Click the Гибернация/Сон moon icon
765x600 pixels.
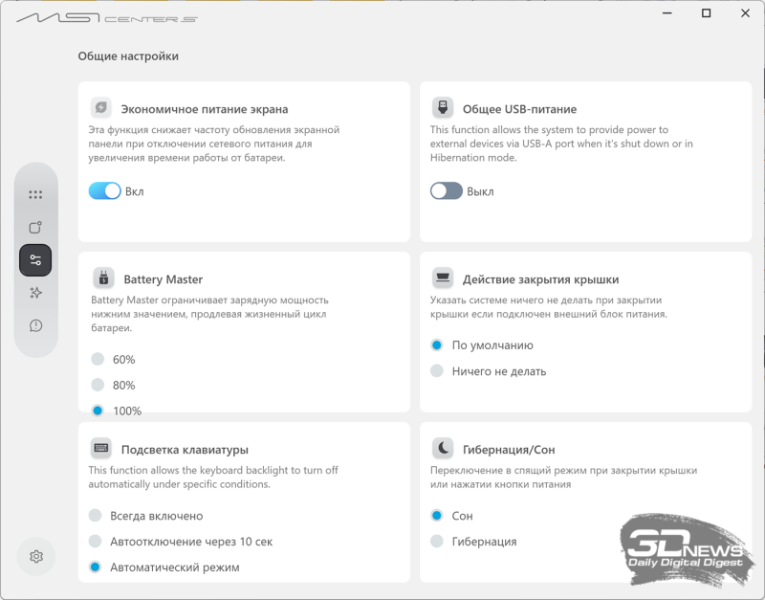pos(443,448)
